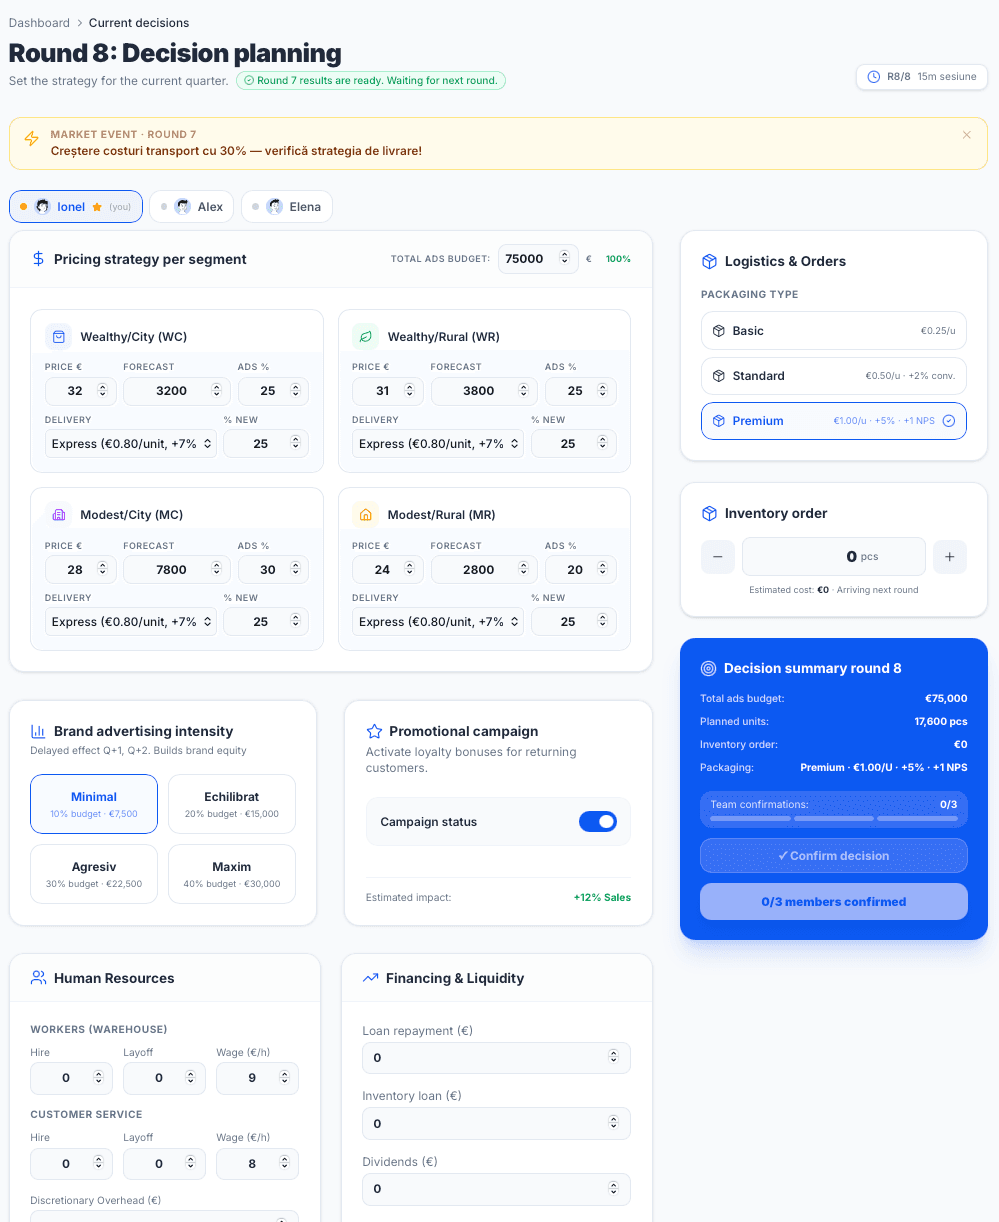Click the people icon by Human Resources
The image size is (999, 1222).
coord(38,978)
